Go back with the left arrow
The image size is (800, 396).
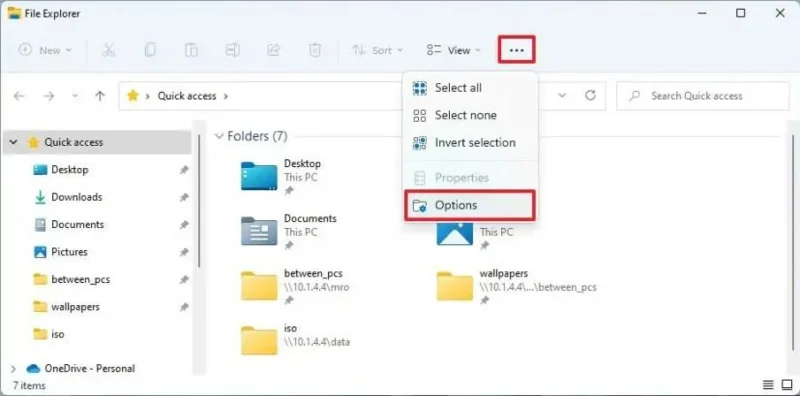coord(19,96)
